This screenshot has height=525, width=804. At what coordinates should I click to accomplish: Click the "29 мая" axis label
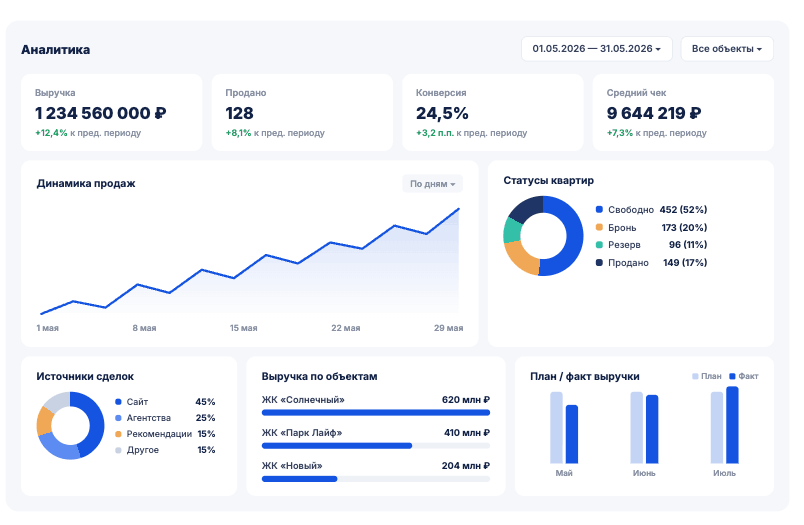pyautogui.click(x=448, y=328)
